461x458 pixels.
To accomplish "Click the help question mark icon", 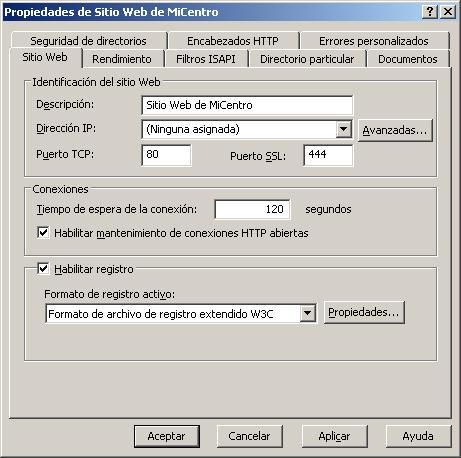I will (x=430, y=12).
